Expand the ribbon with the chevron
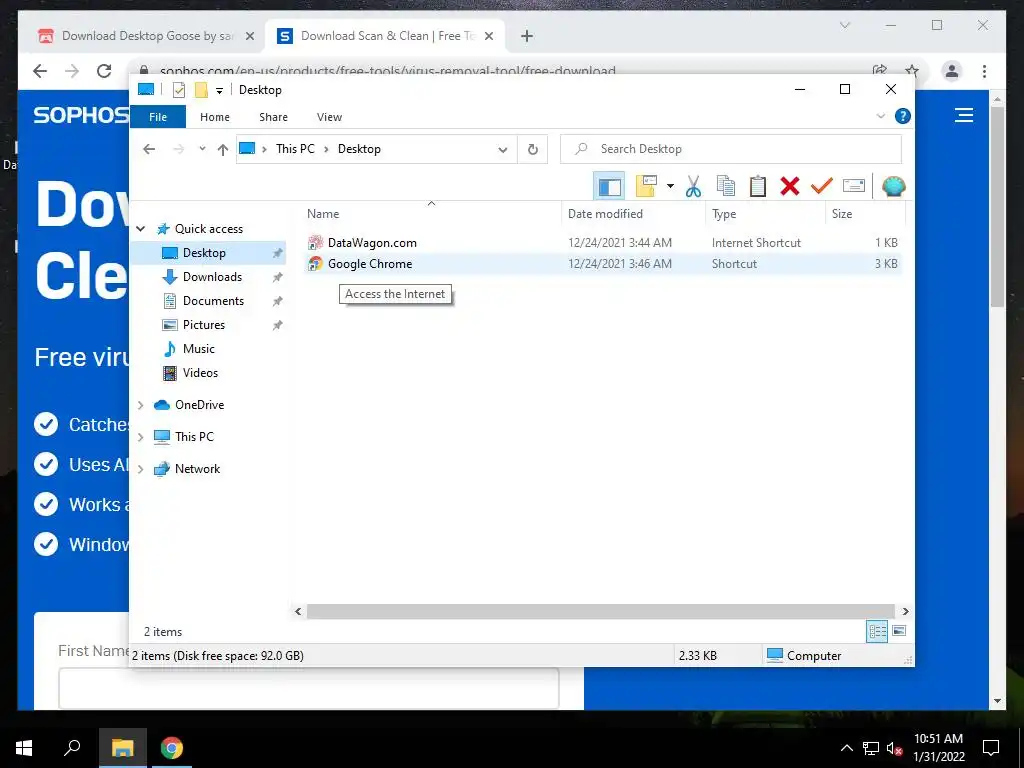 click(x=880, y=116)
